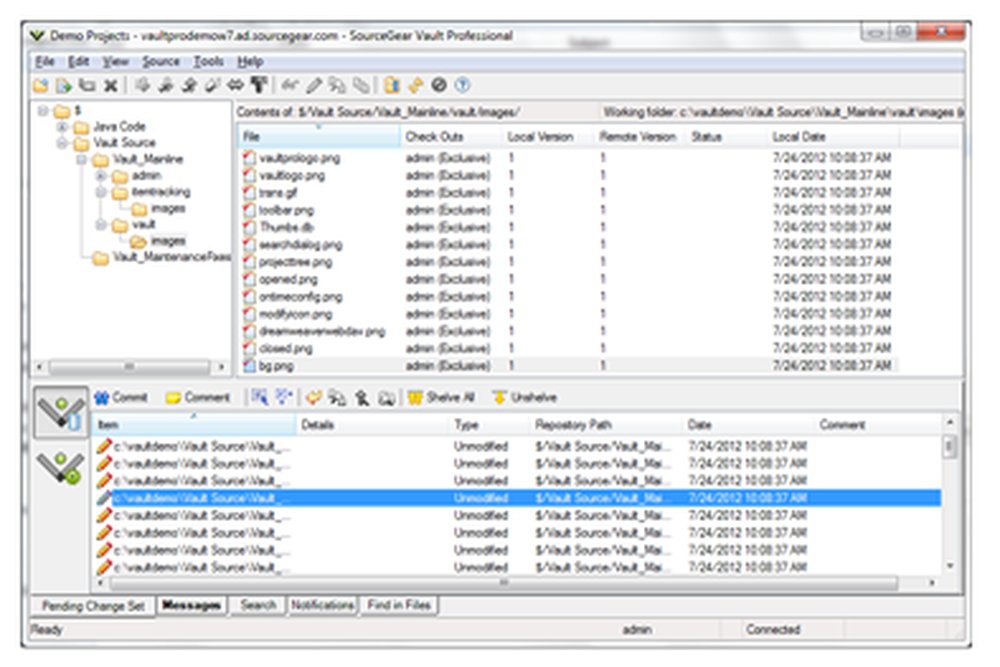Click the file icon beside vaultlogo.png
1000x667 pixels.
[x=249, y=175]
